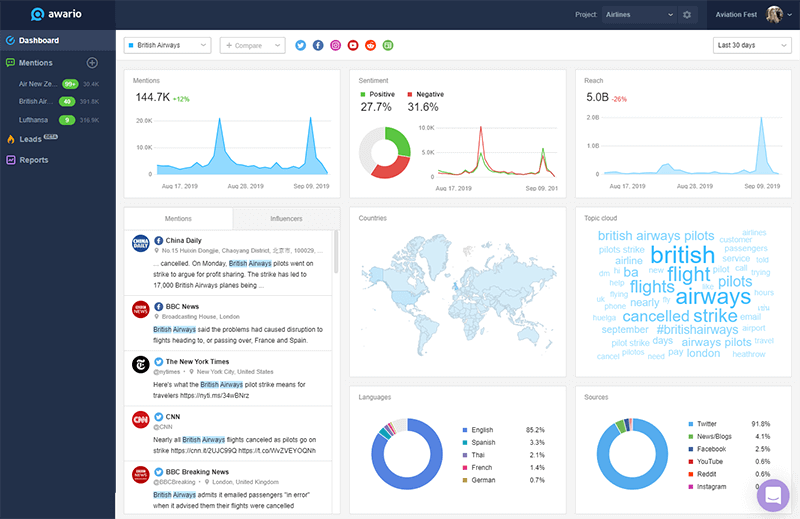
Task: Click the News/Blogs source icon
Action: coord(388,45)
